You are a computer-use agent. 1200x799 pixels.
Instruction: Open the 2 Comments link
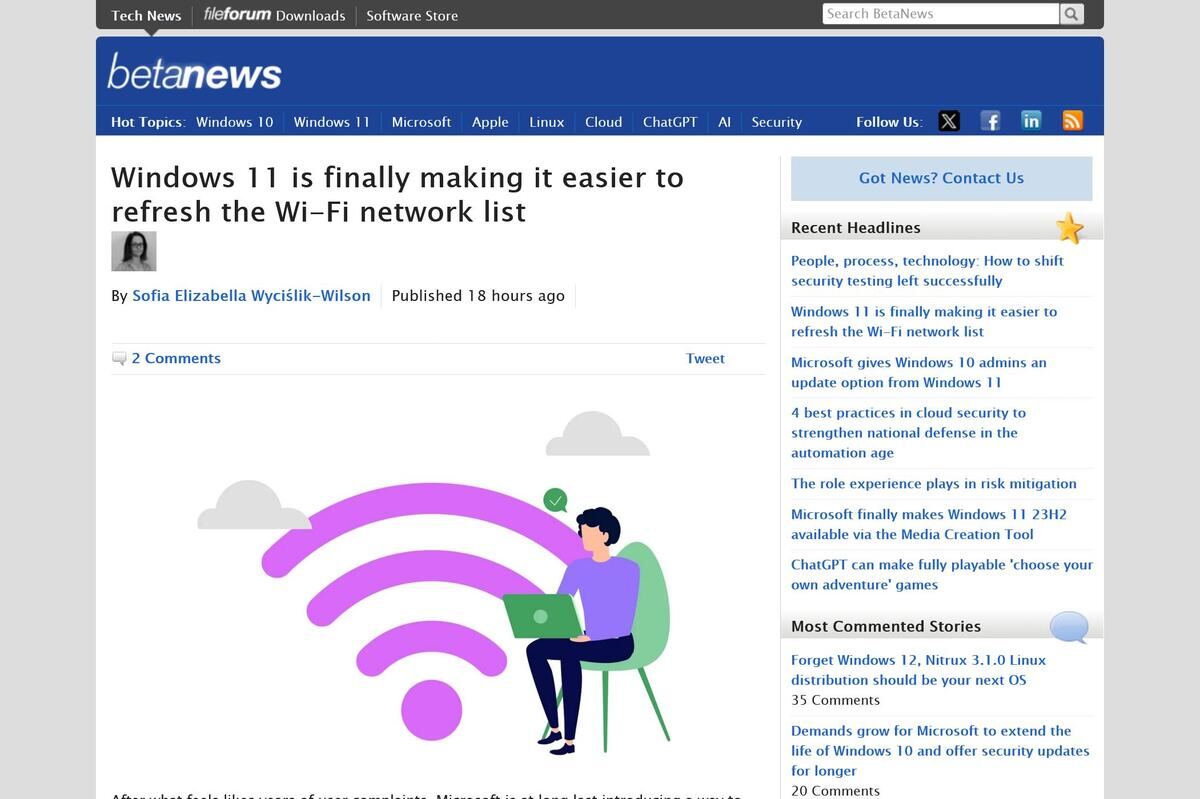tap(176, 358)
